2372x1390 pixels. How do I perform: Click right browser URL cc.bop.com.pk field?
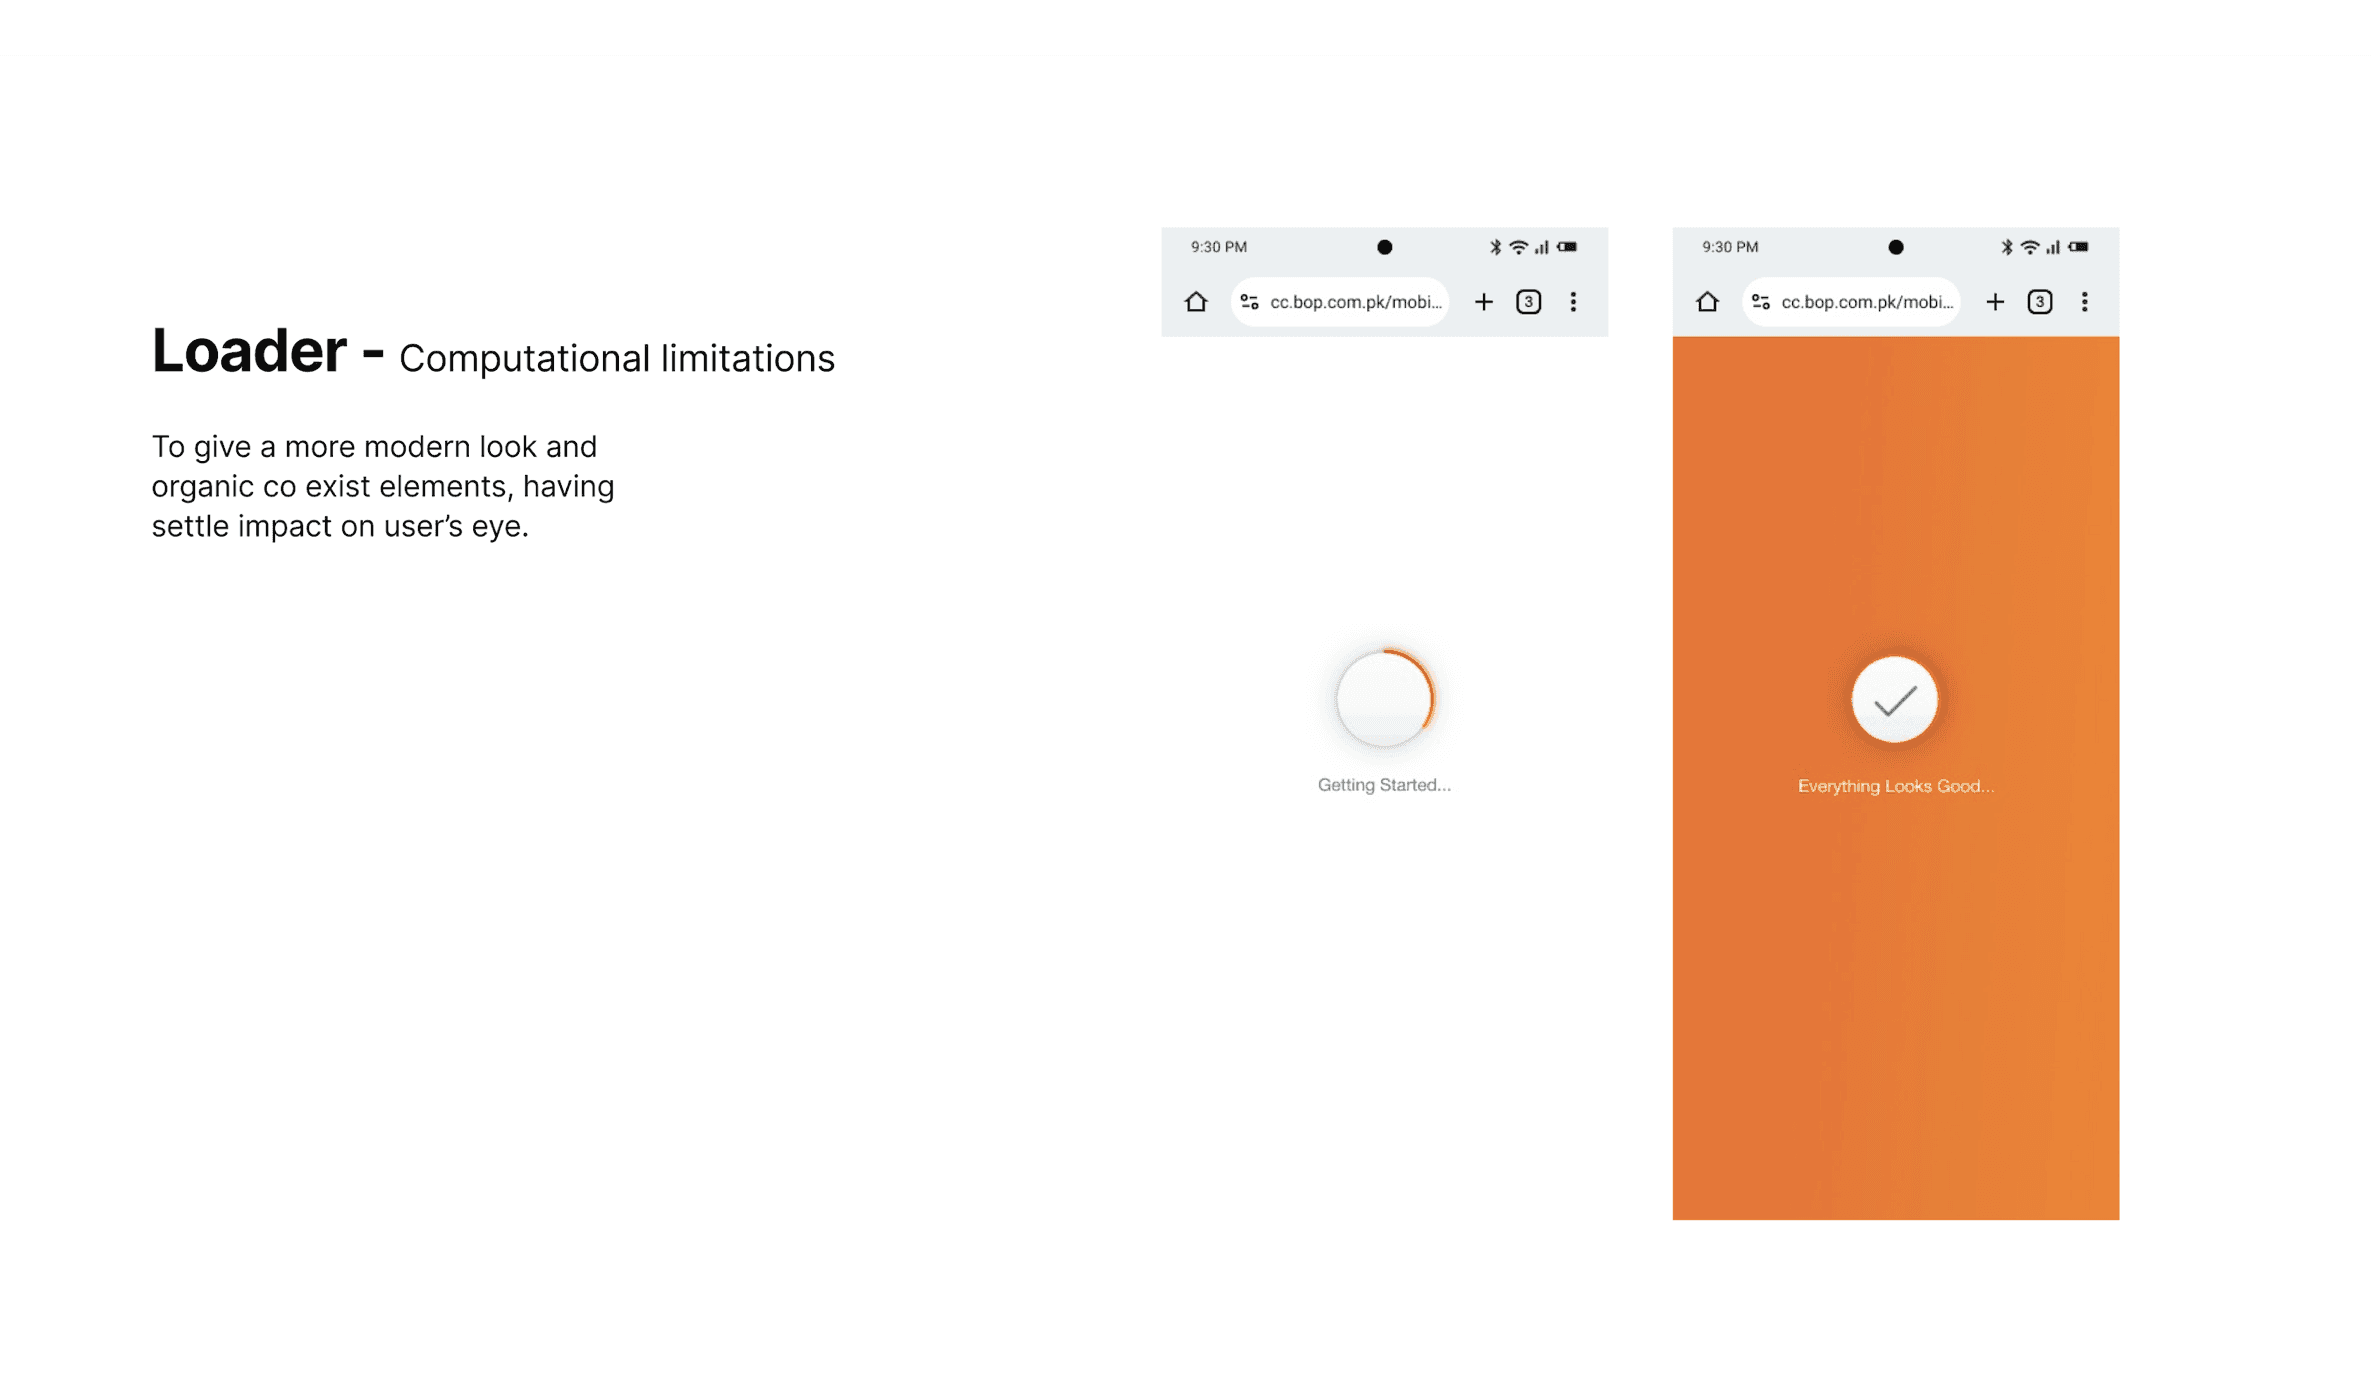(1866, 302)
